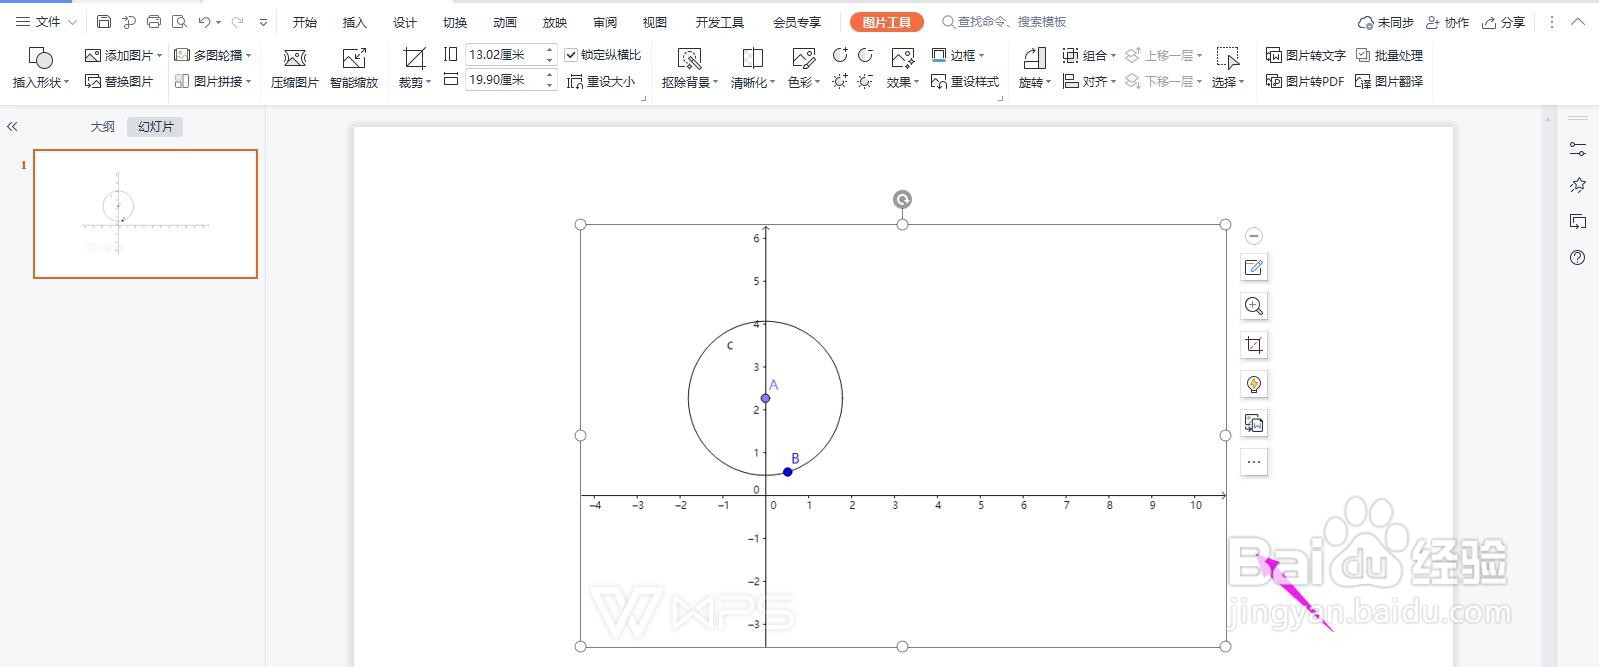Click the magnifier zoom floating icon beside the image
1599x667 pixels.
pos(1254,306)
